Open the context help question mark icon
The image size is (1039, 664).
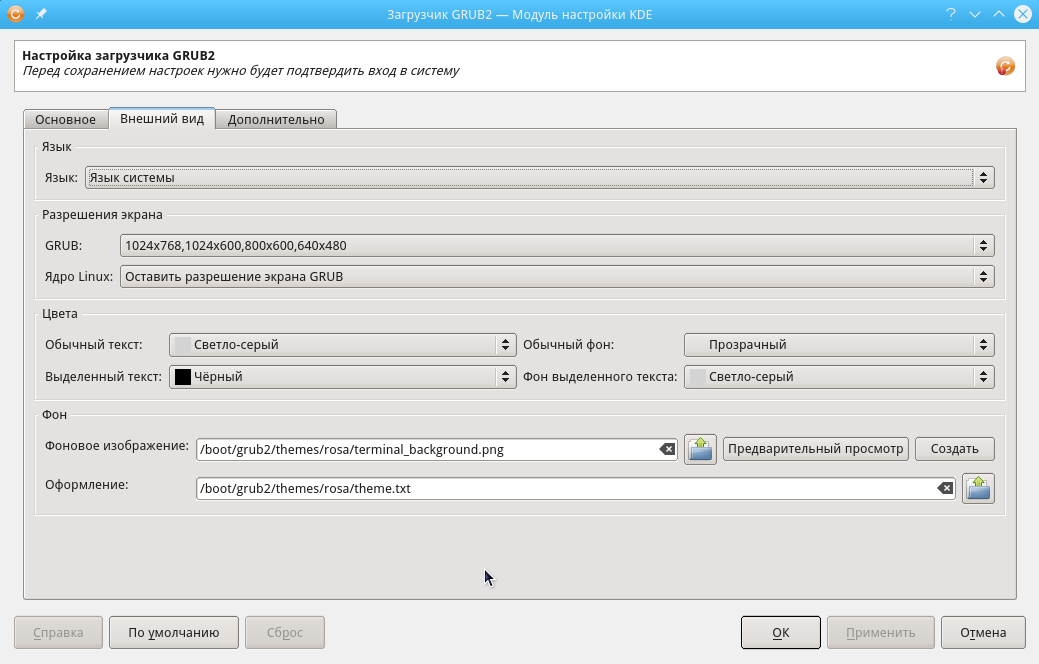951,14
